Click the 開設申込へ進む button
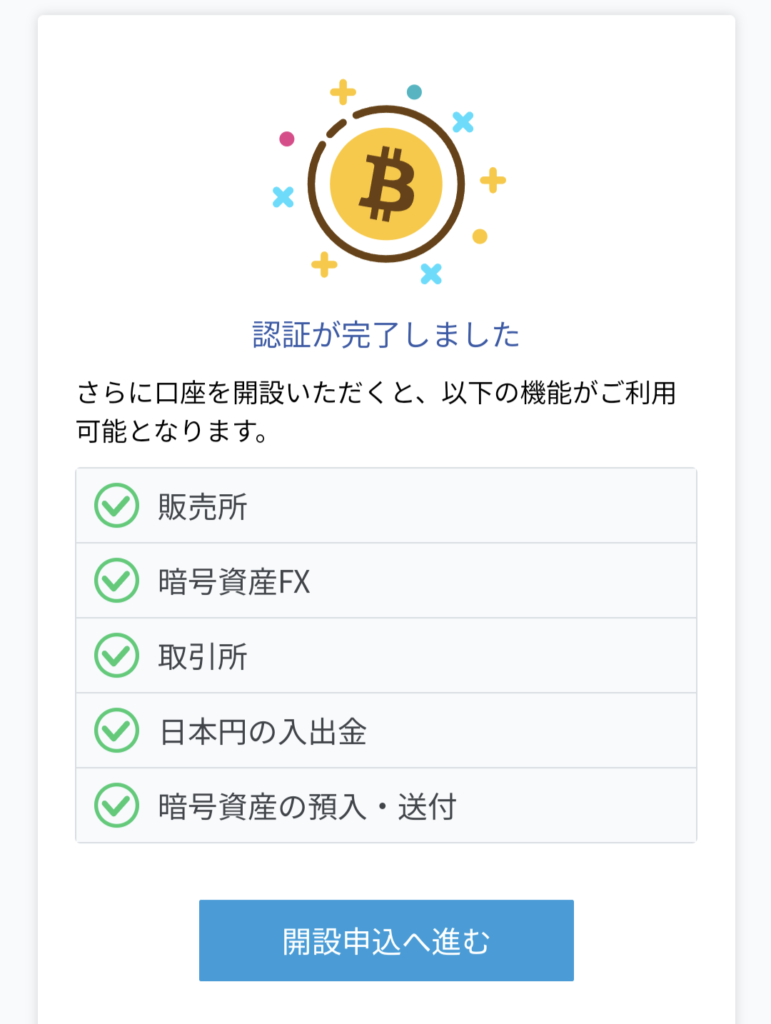 pos(386,940)
